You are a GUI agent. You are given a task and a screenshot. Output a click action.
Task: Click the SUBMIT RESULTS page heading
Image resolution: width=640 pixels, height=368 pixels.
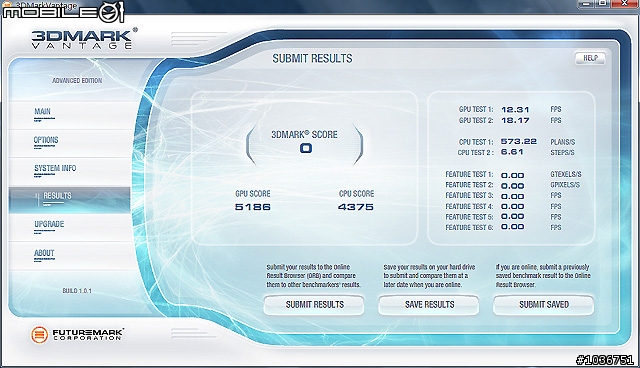312,58
